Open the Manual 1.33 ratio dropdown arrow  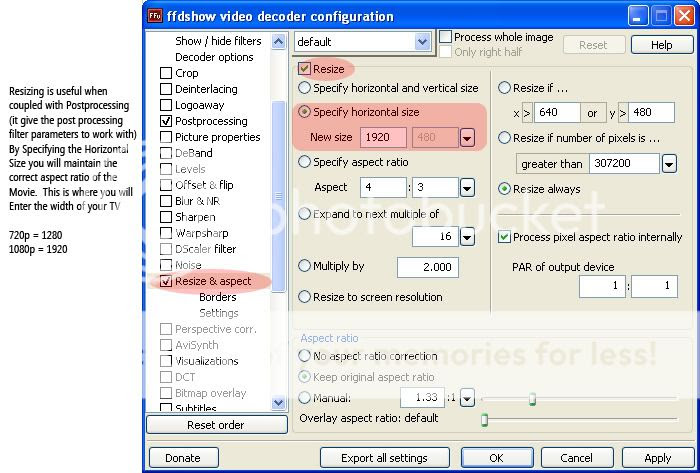coord(467,398)
